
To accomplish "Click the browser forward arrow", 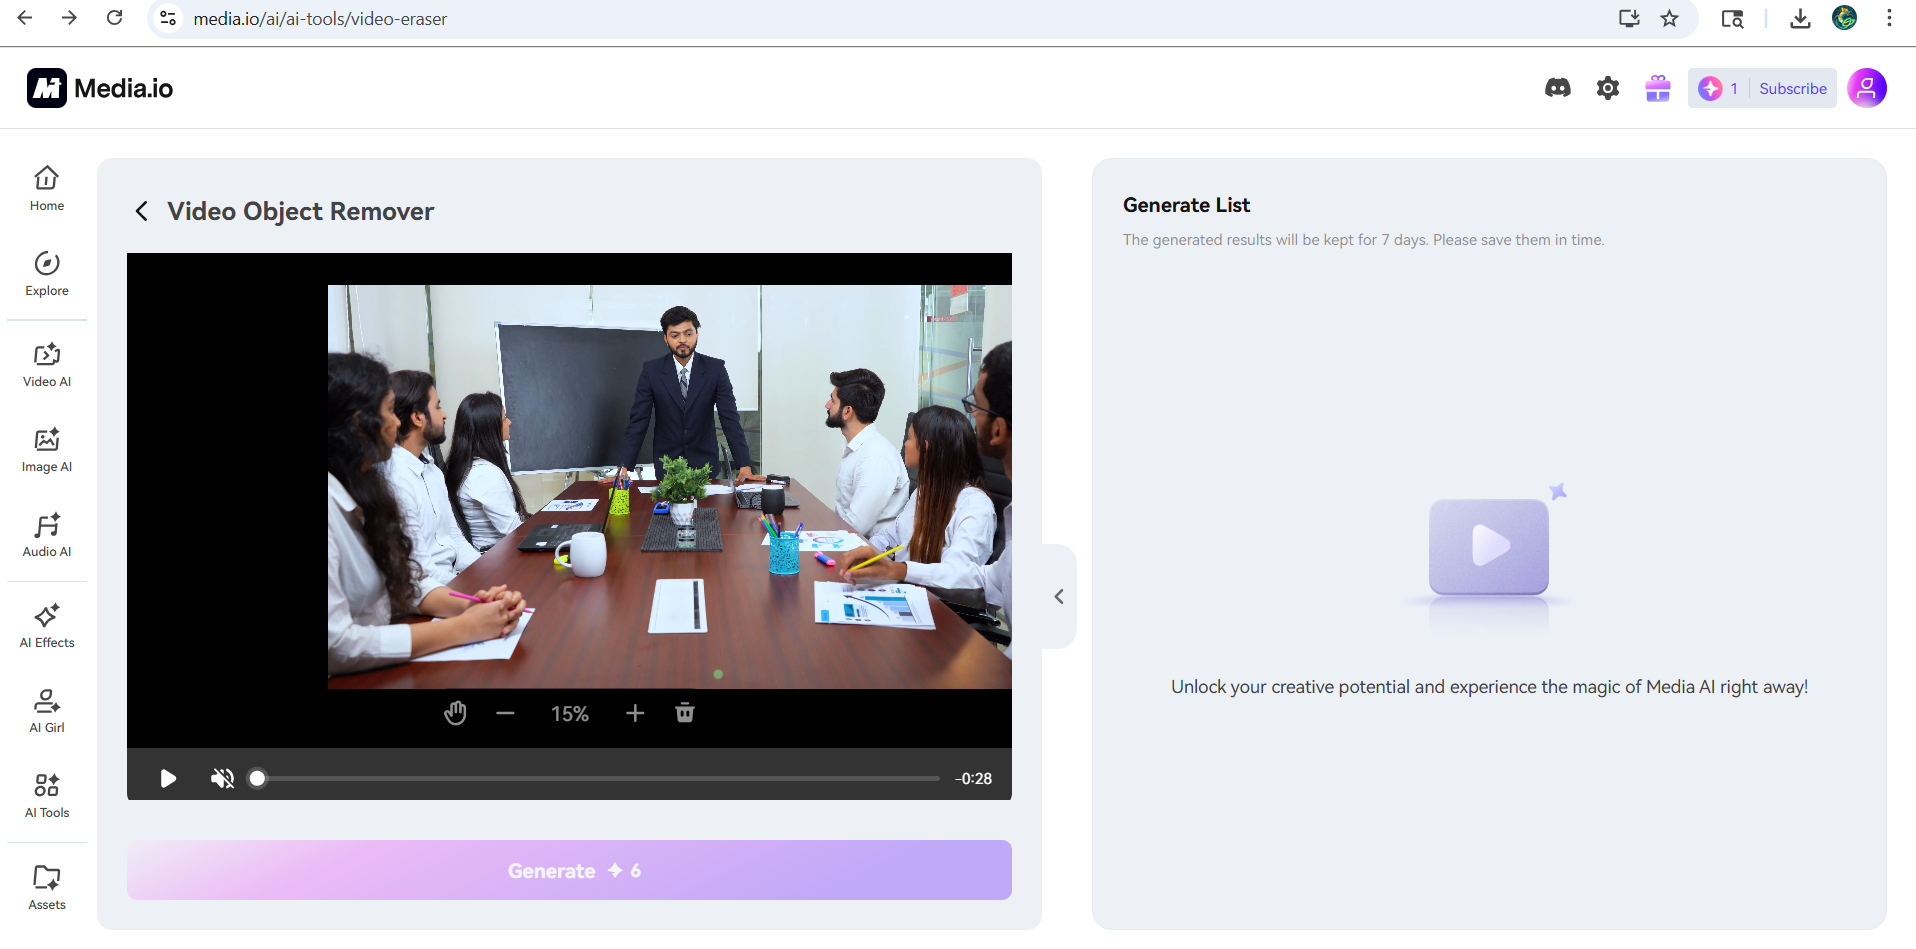I will pyautogui.click(x=69, y=18).
